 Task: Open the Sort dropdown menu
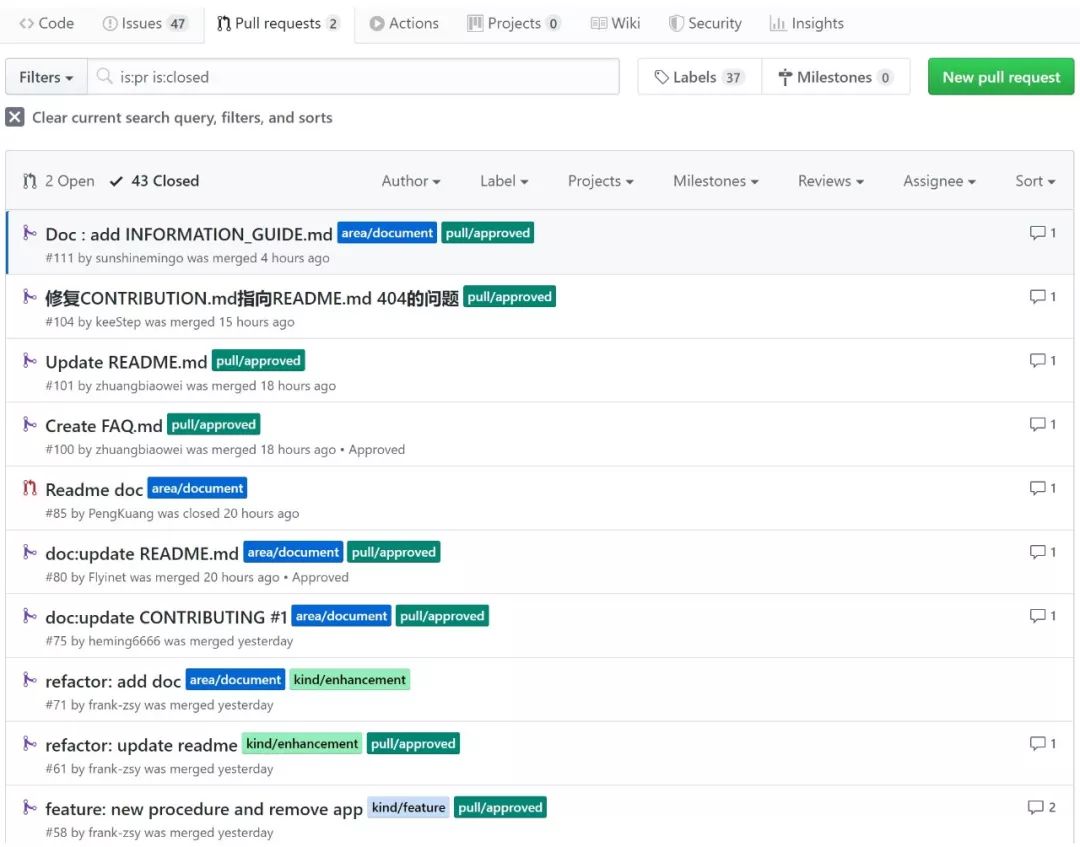[x=1035, y=181]
